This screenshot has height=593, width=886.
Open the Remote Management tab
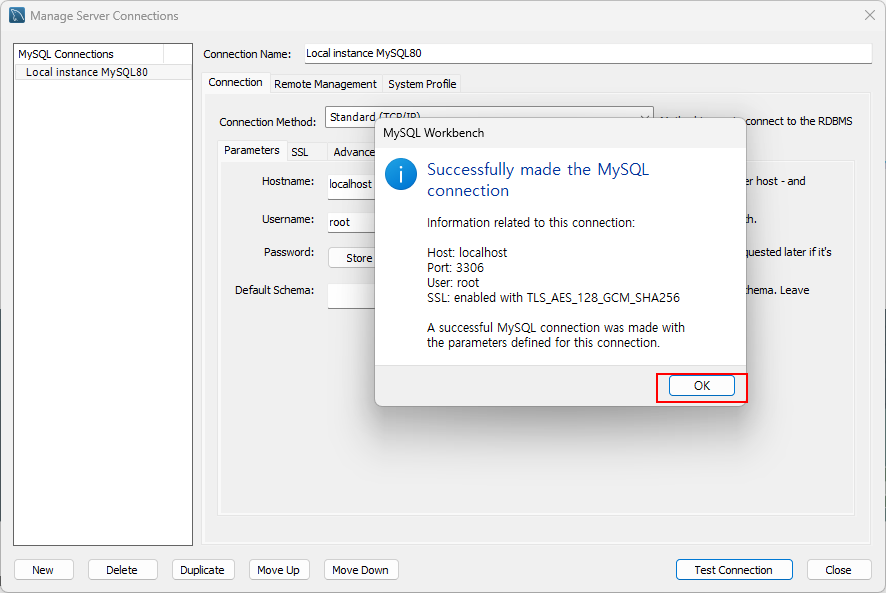coord(325,84)
